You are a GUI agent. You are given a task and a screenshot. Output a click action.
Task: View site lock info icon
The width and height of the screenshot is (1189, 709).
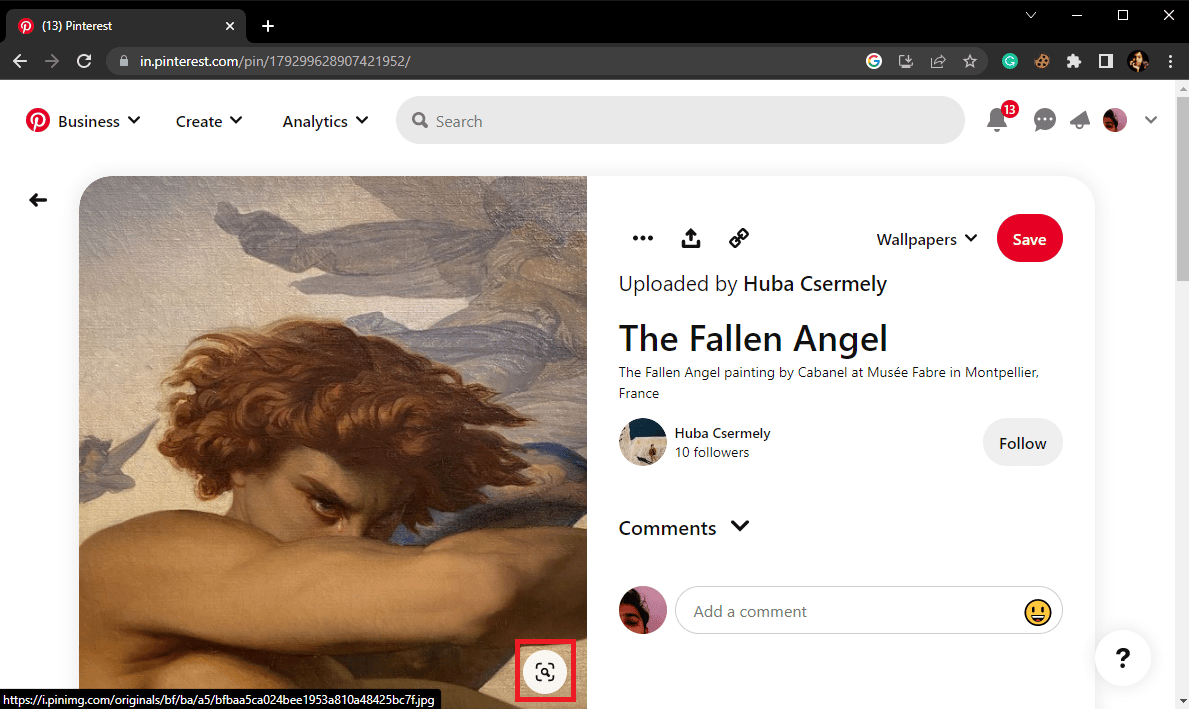(x=124, y=61)
